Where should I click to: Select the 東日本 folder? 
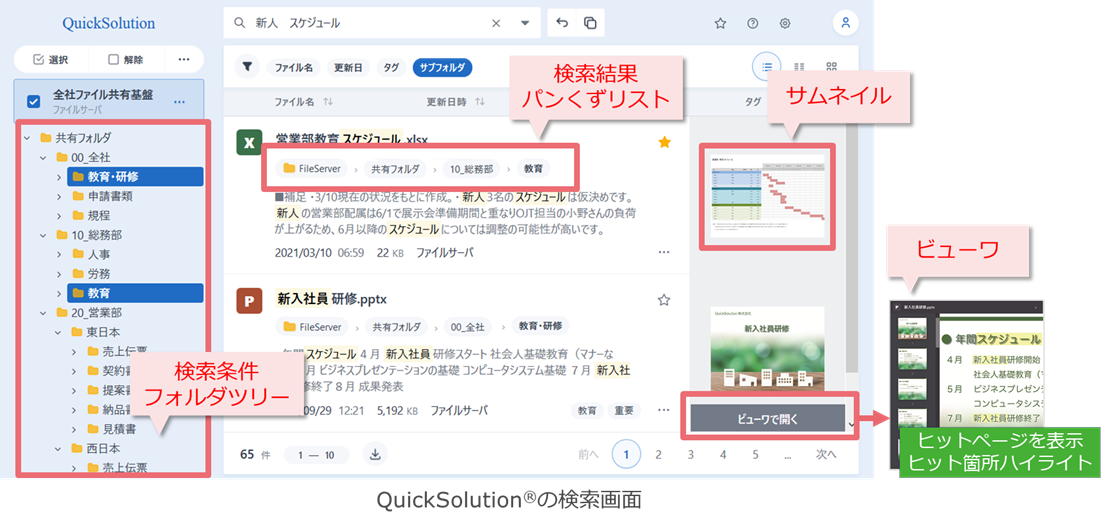(x=96, y=332)
